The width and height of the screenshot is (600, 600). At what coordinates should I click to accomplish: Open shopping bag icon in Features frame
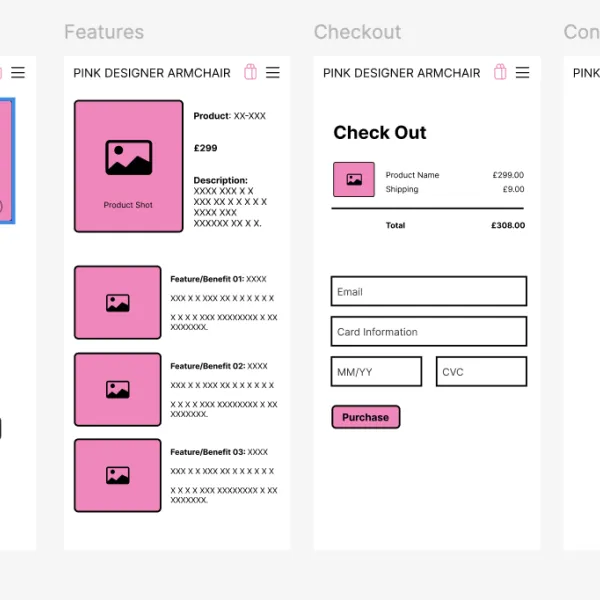(x=250, y=72)
